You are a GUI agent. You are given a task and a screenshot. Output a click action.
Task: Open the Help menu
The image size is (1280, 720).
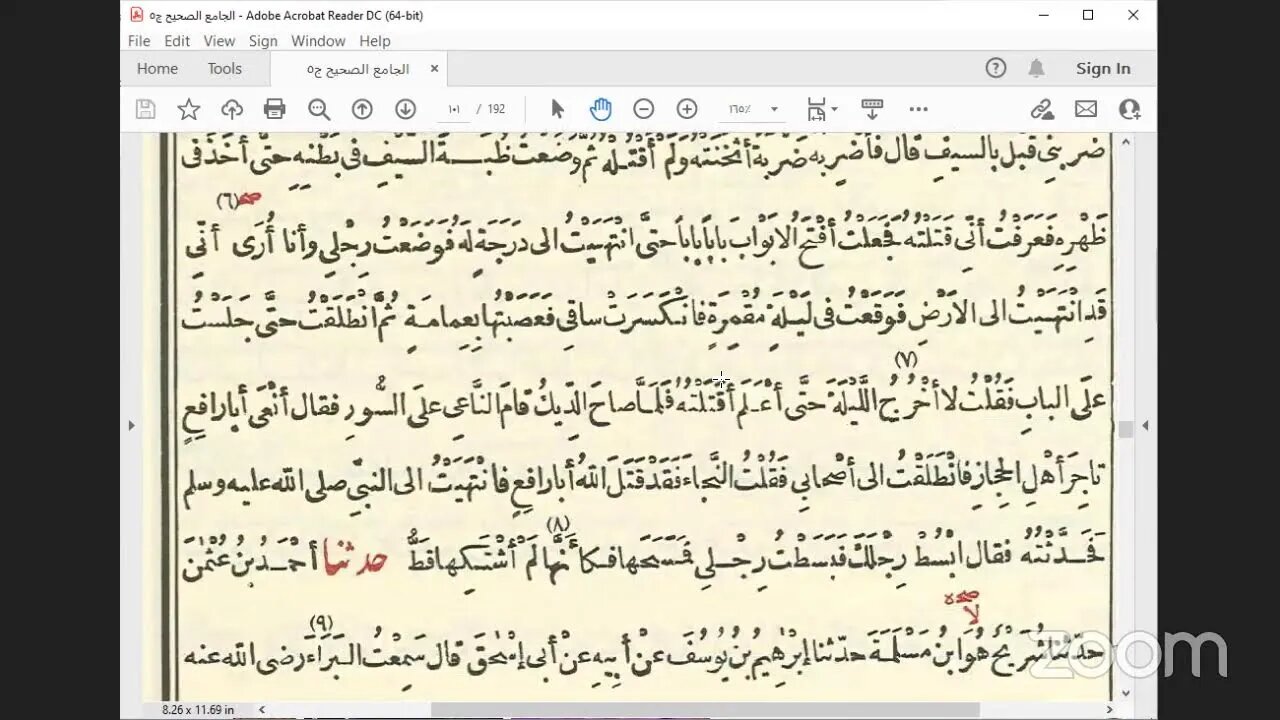[375, 41]
